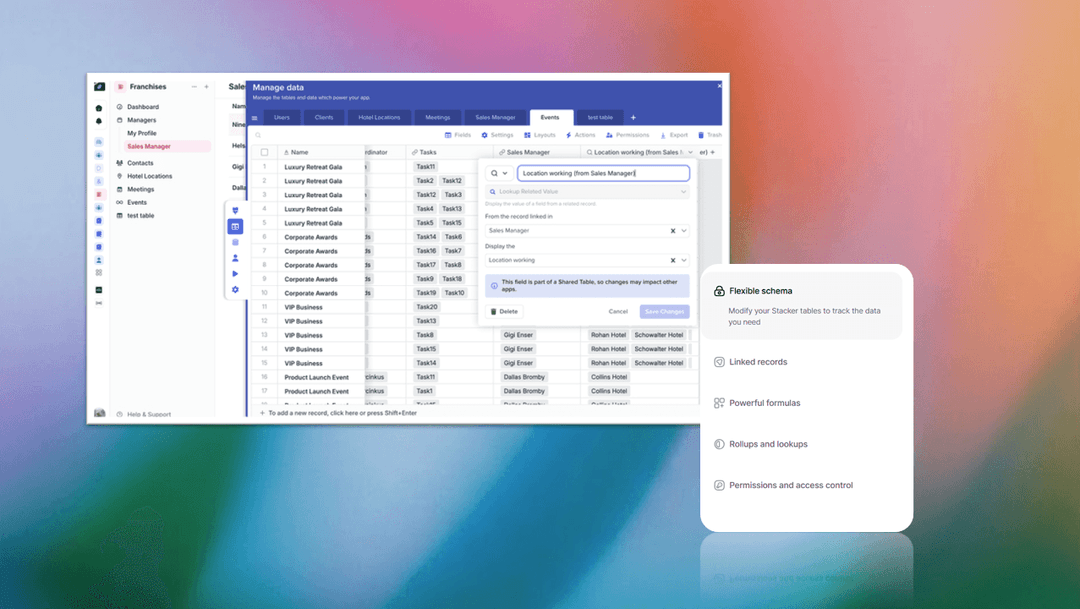
Task: Open the Fields panel in Manage data
Action: point(462,134)
